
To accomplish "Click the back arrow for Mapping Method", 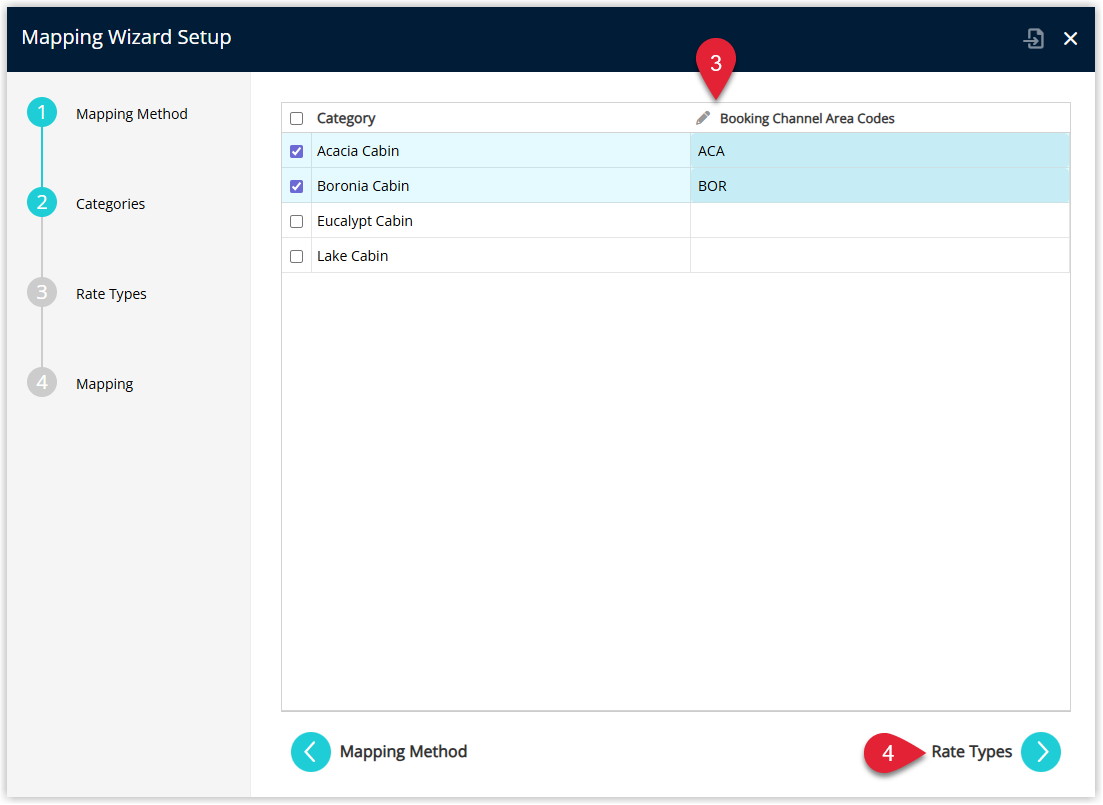I will (x=310, y=752).
